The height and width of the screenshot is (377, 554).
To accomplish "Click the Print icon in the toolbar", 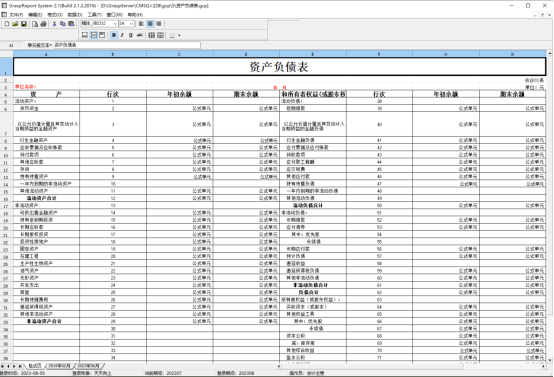I will (x=43, y=24).
